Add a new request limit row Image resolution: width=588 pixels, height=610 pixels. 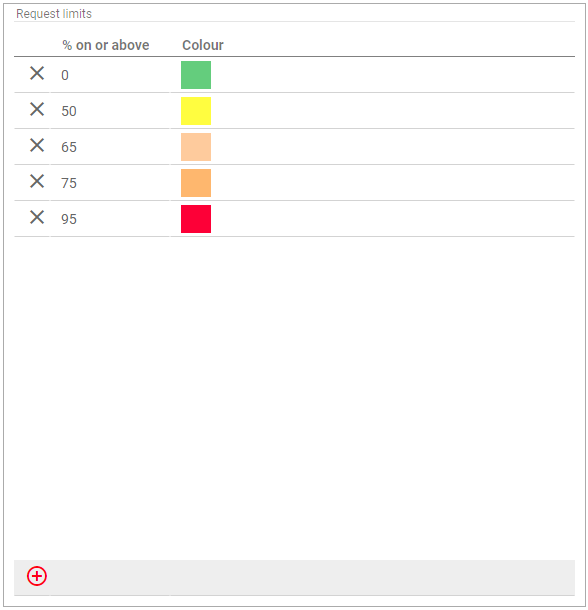pyautogui.click(x=37, y=576)
